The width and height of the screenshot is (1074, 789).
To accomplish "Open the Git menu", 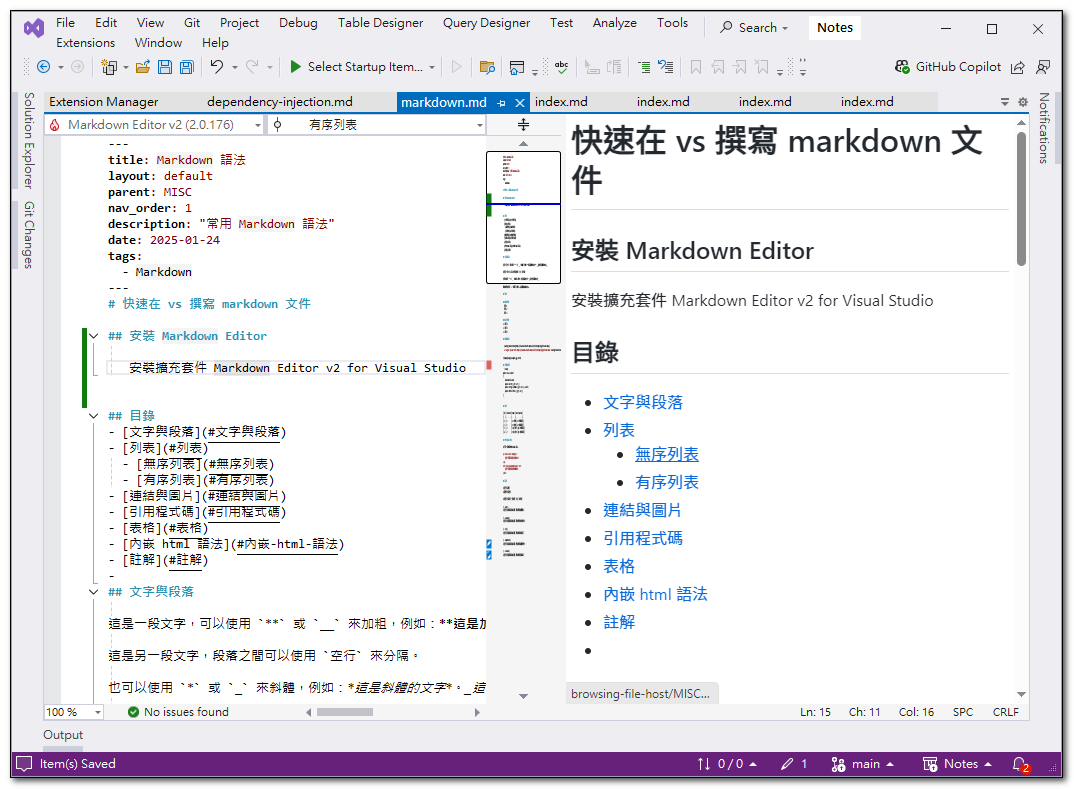I will (192, 23).
